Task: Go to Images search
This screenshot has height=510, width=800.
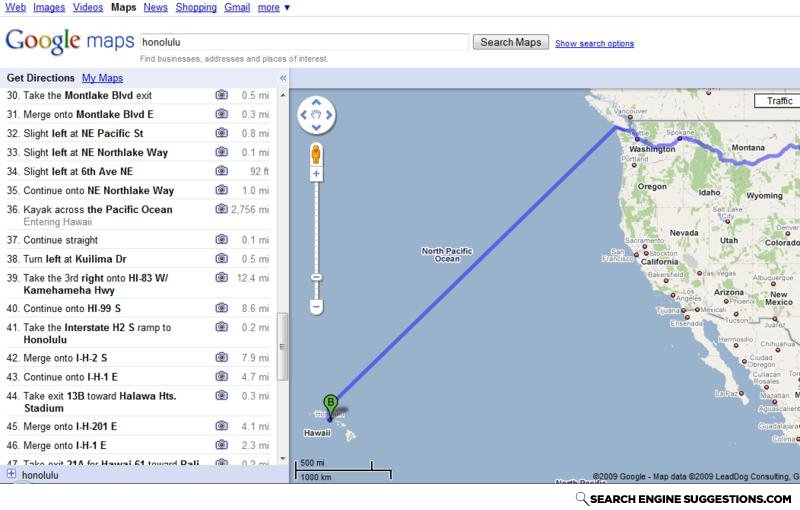Action: 49,8
